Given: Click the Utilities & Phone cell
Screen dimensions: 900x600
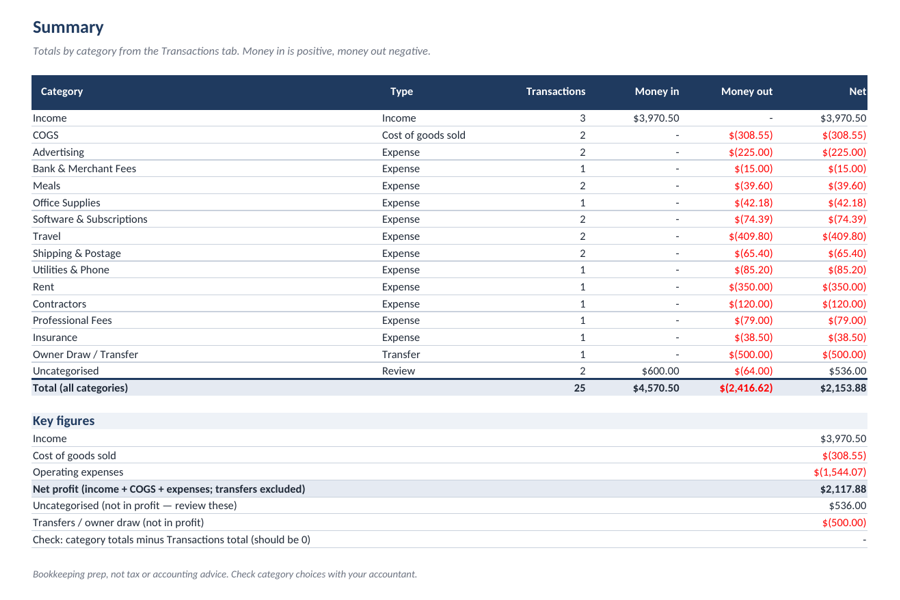Looking at the screenshot, I should tap(71, 270).
